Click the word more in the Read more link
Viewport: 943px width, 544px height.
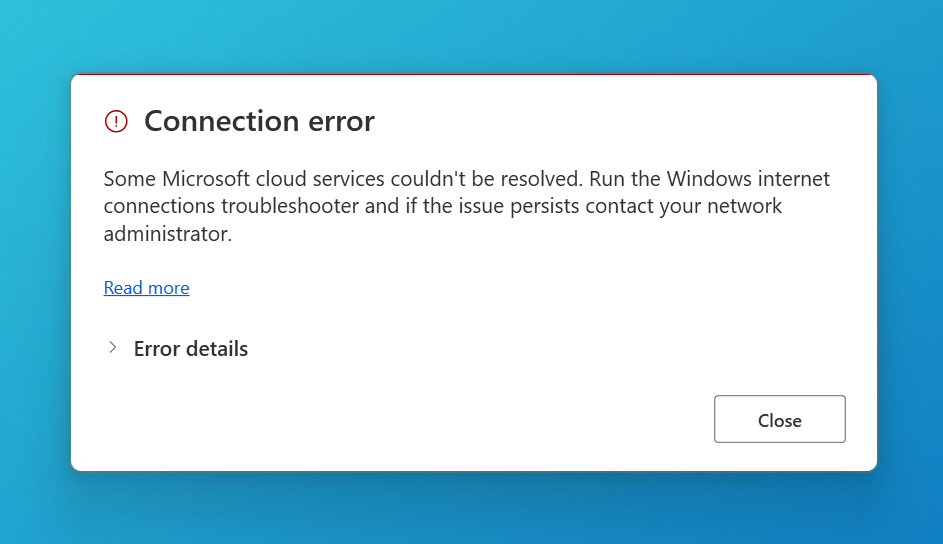168,288
